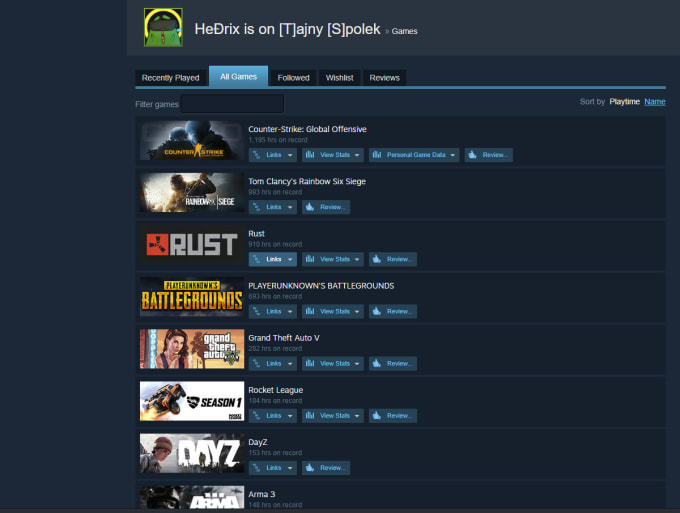Expand Links dropdown arrow for BATTLEGROUNDS
Image resolution: width=680 pixels, height=513 pixels.
(290, 312)
